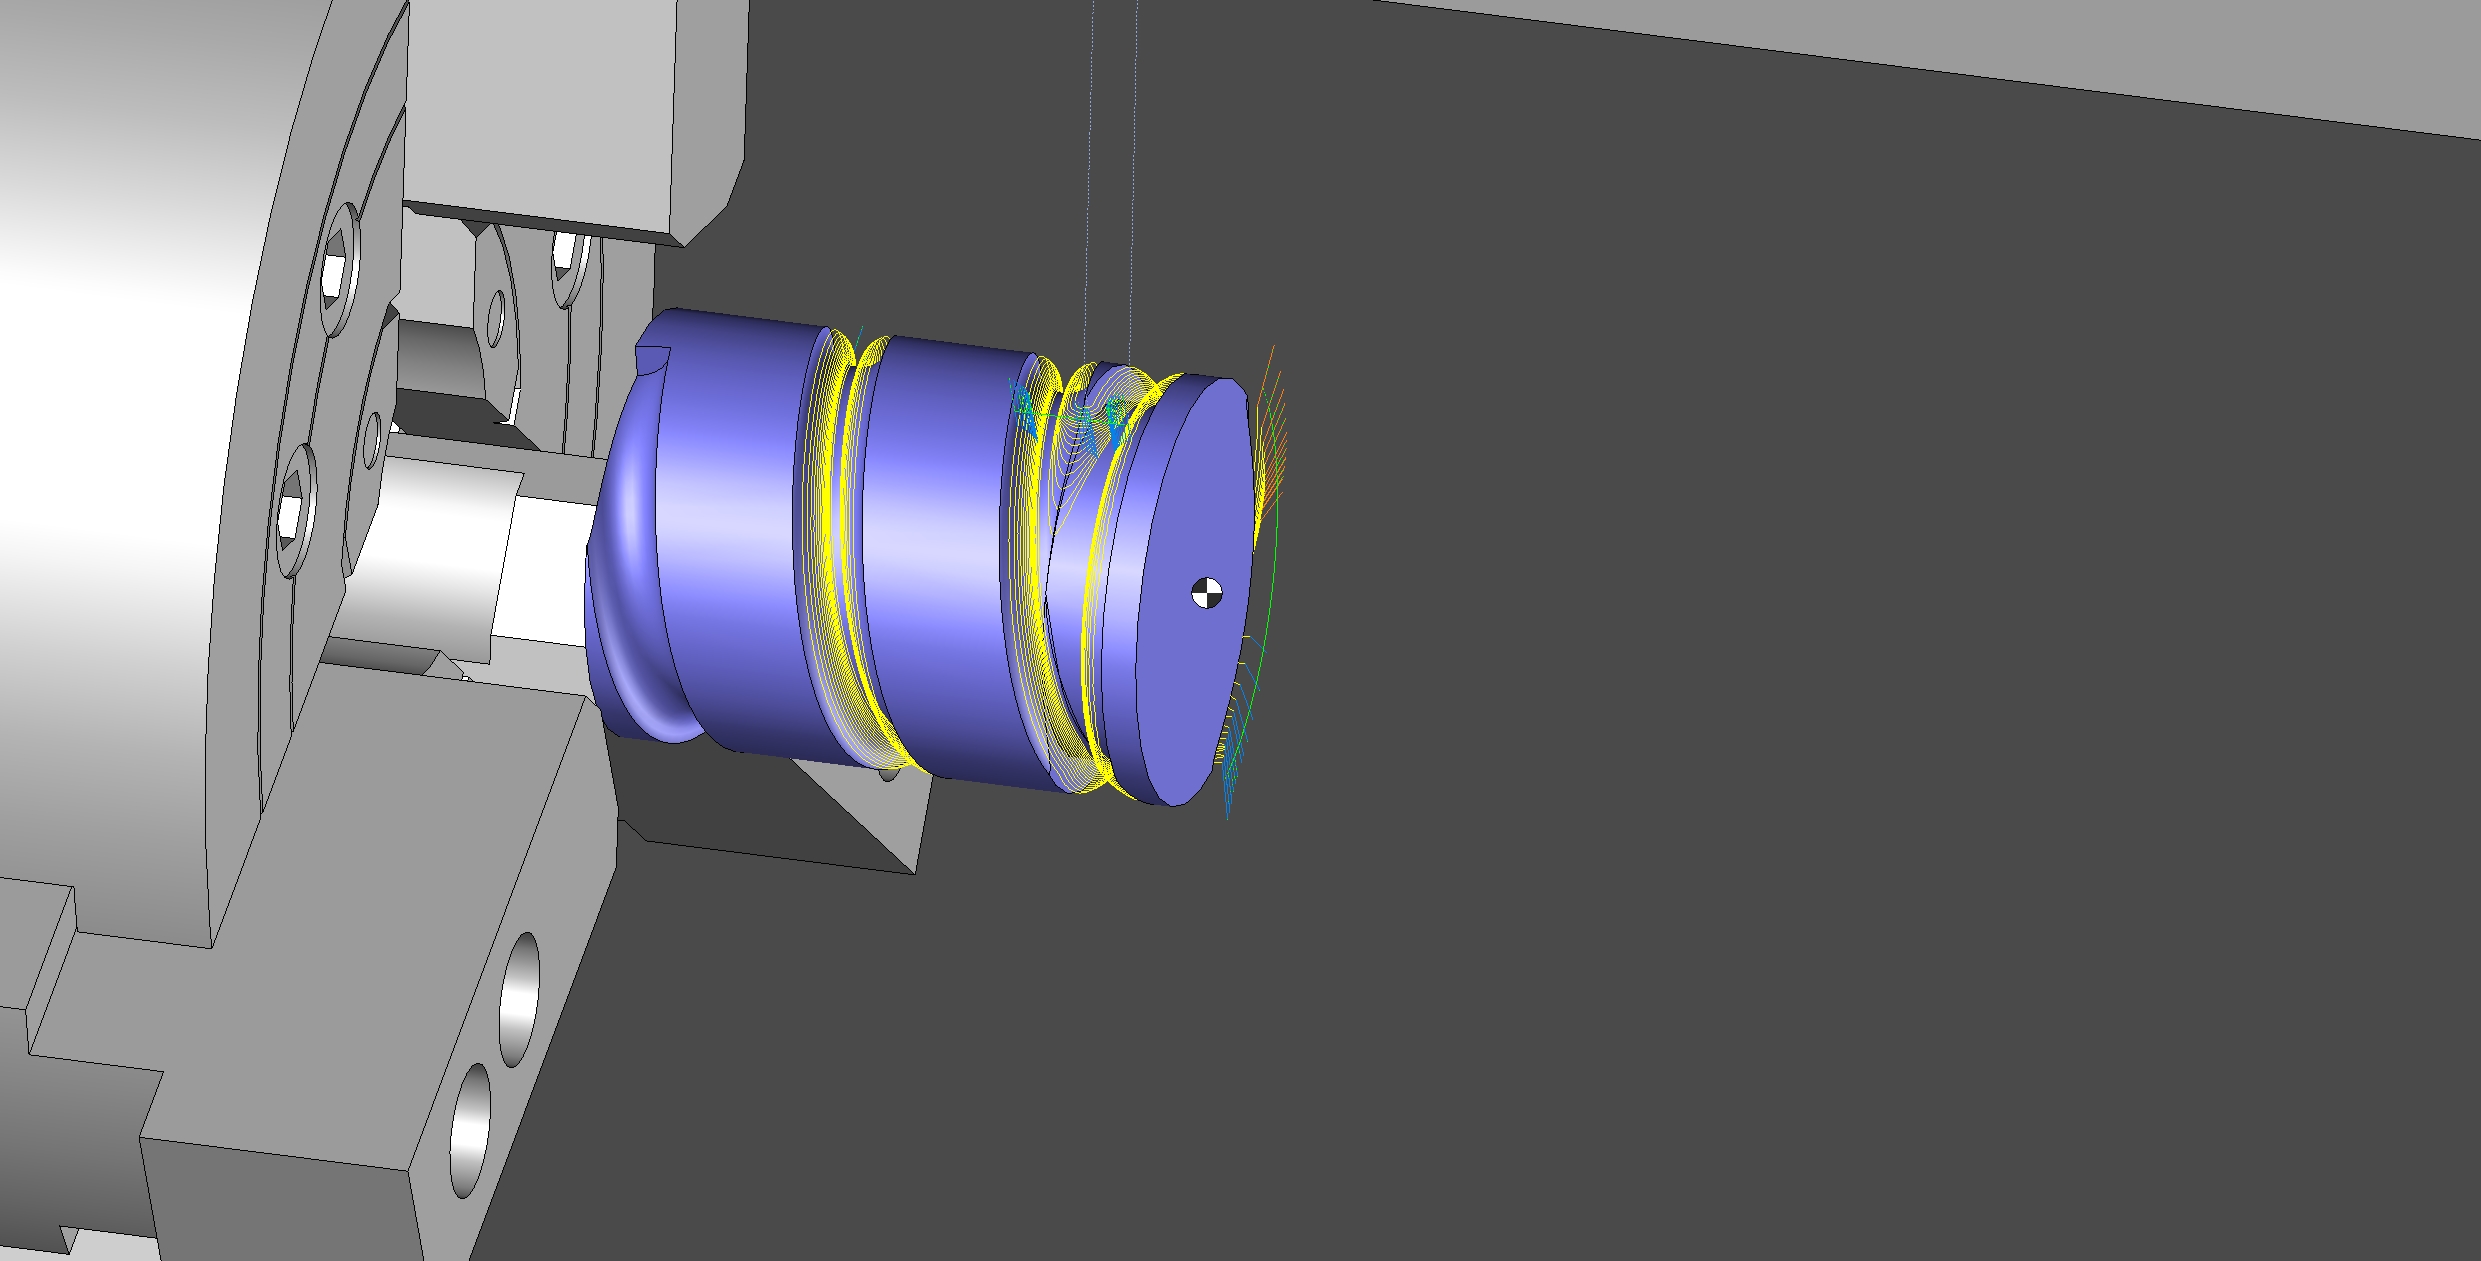Screen dimensions: 2481x1261
Task: Select the vertical dotted rapid-move lines above part
Action: click(1110, 180)
